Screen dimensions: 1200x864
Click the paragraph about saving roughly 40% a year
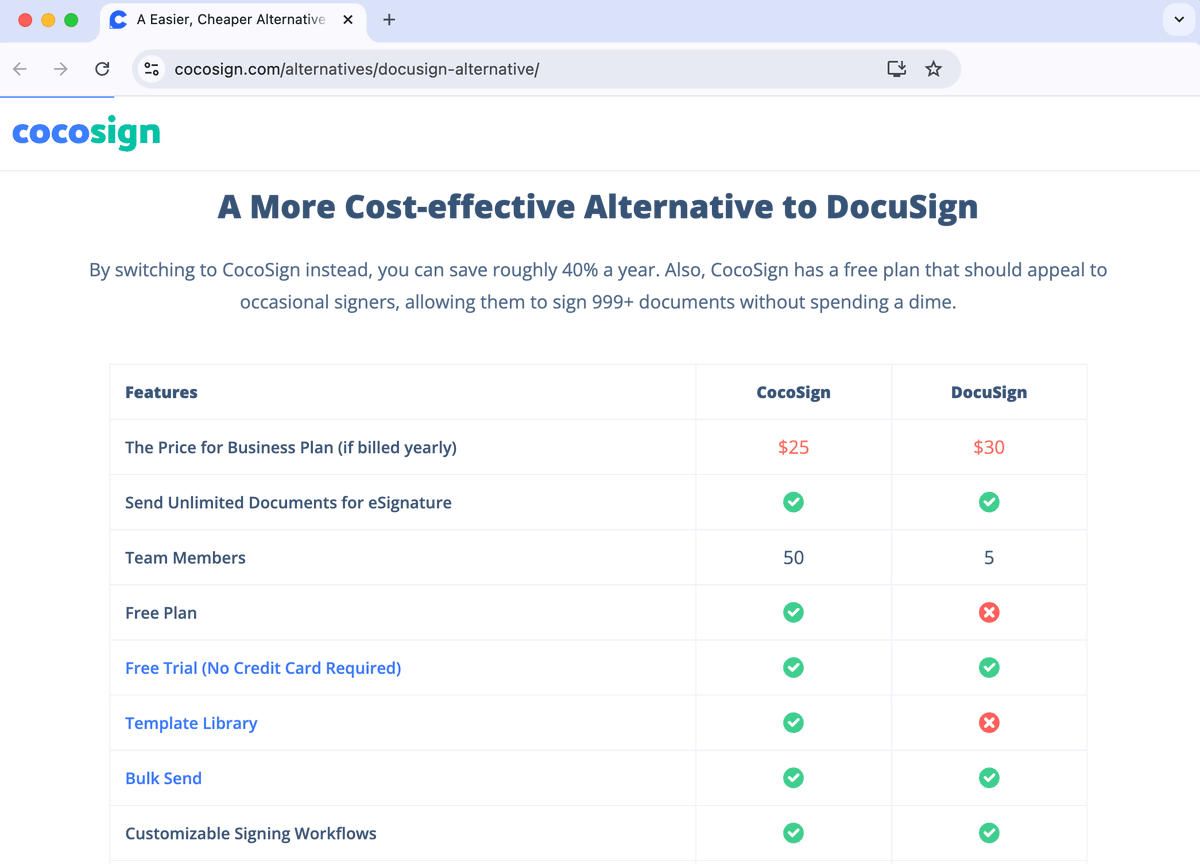(598, 286)
